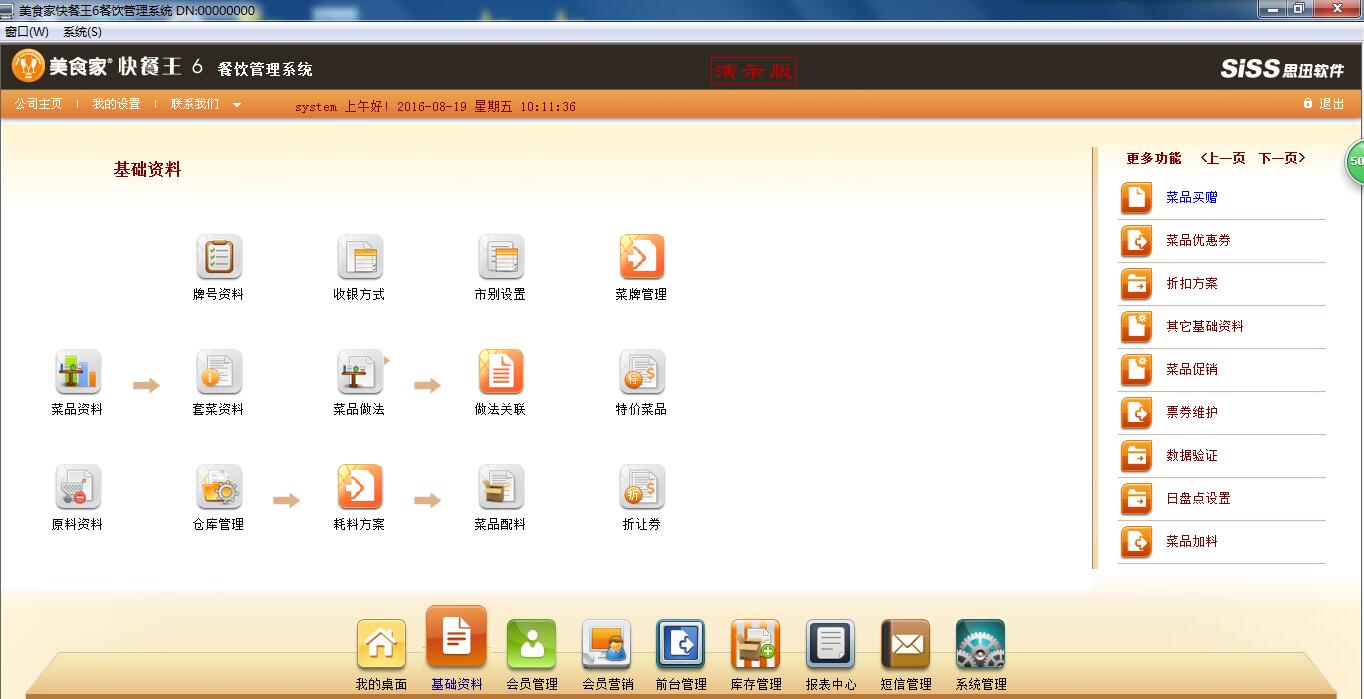Go to 公司主页
Viewport: 1364px width, 699px height.
click(38, 104)
